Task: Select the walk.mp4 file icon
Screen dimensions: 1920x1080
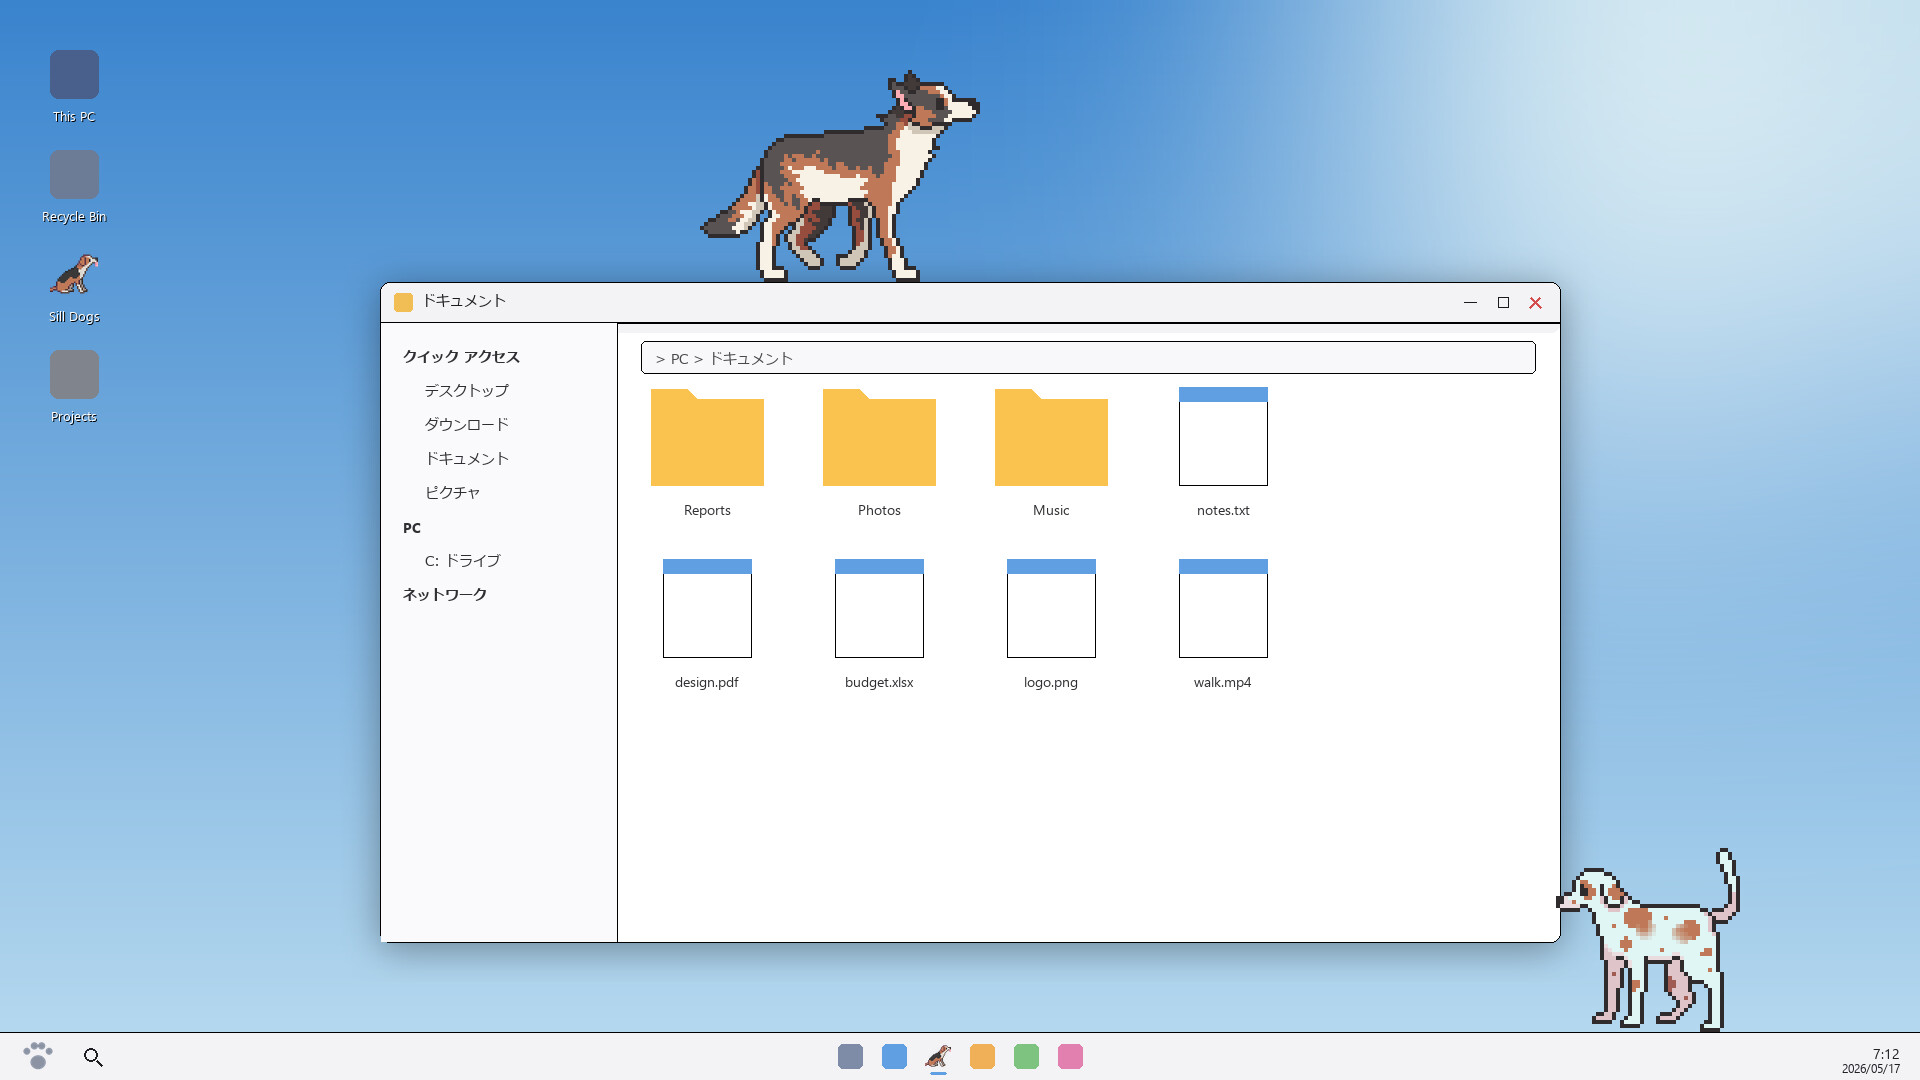Action: coord(1223,609)
